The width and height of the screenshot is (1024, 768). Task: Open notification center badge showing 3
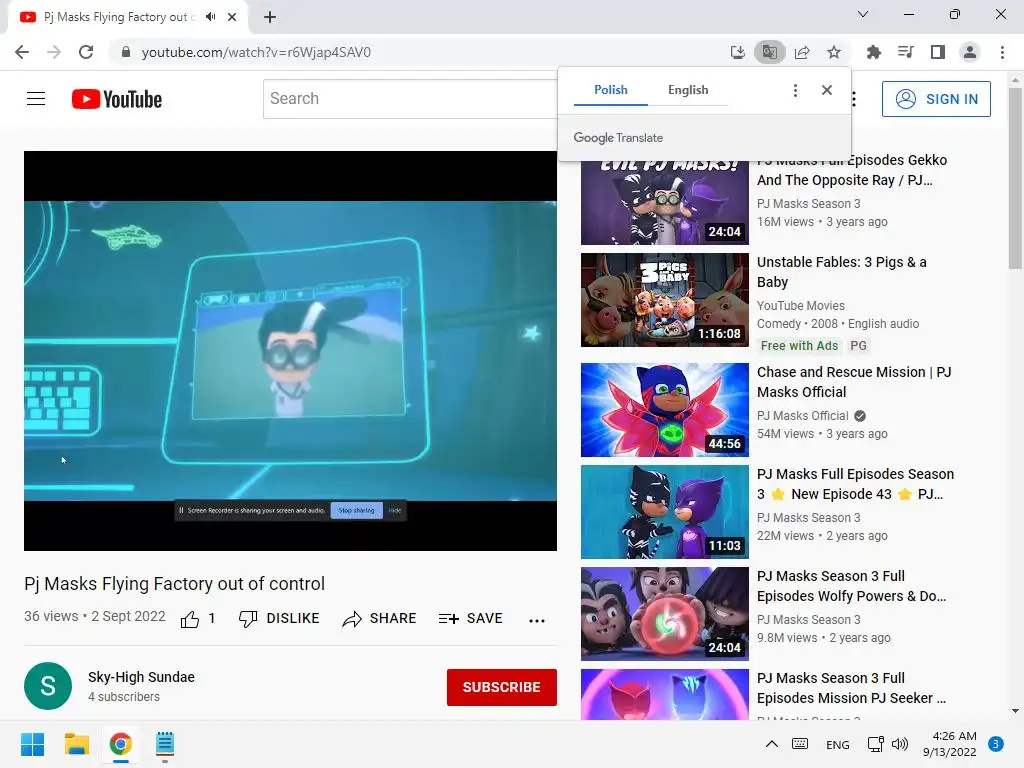(x=996, y=744)
